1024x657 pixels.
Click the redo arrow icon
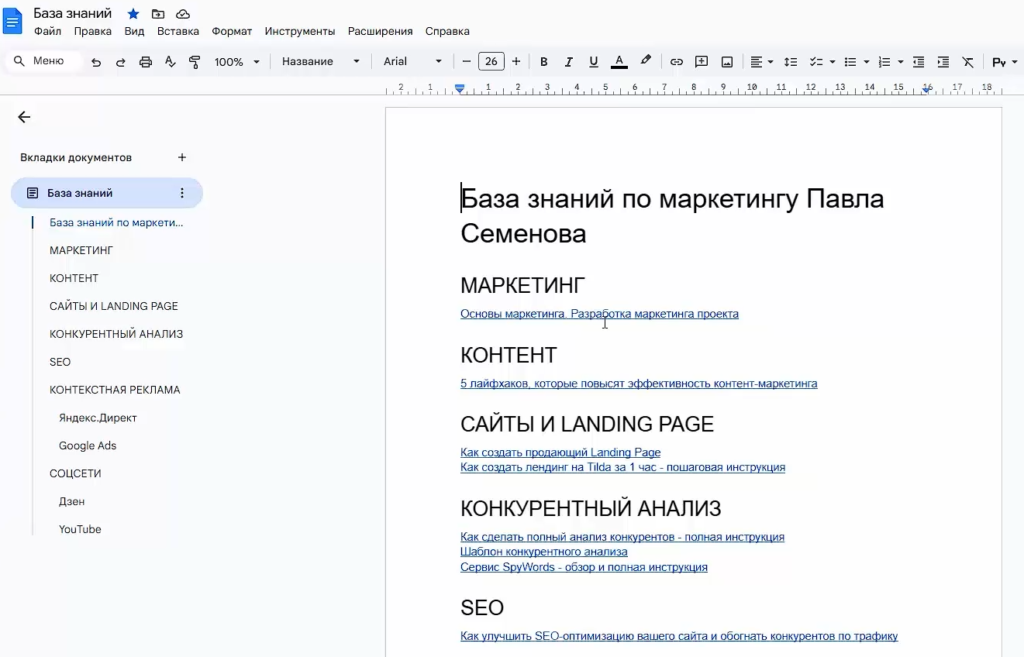tap(121, 62)
